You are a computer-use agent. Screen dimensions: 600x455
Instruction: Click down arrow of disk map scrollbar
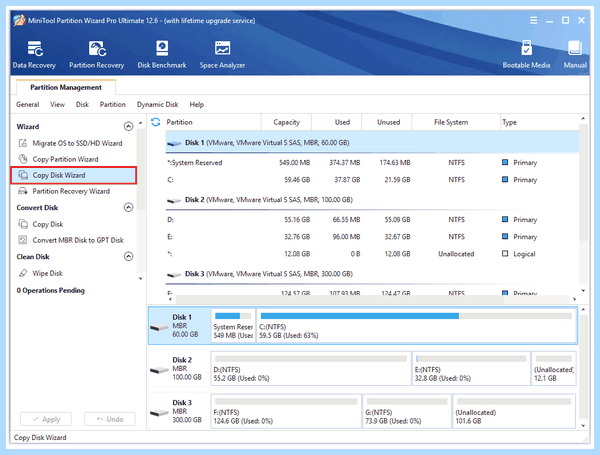[583, 426]
